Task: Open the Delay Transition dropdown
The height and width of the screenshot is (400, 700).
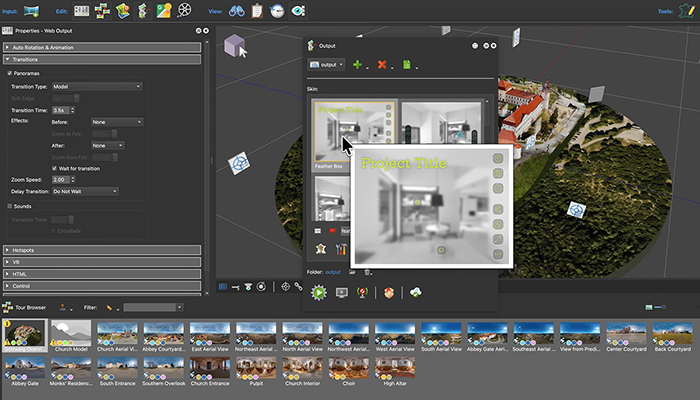Action: click(87, 190)
